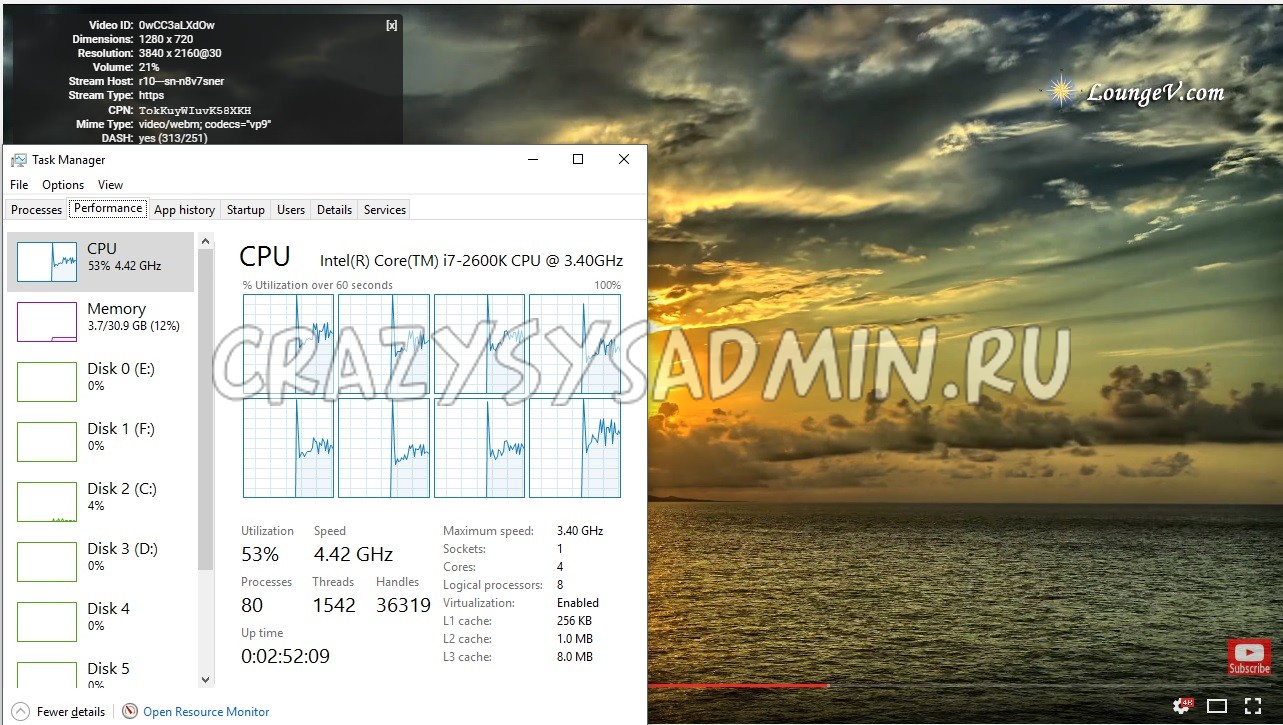Click the red Subscribe watermark
The height and width of the screenshot is (725, 1283).
coord(1249,657)
